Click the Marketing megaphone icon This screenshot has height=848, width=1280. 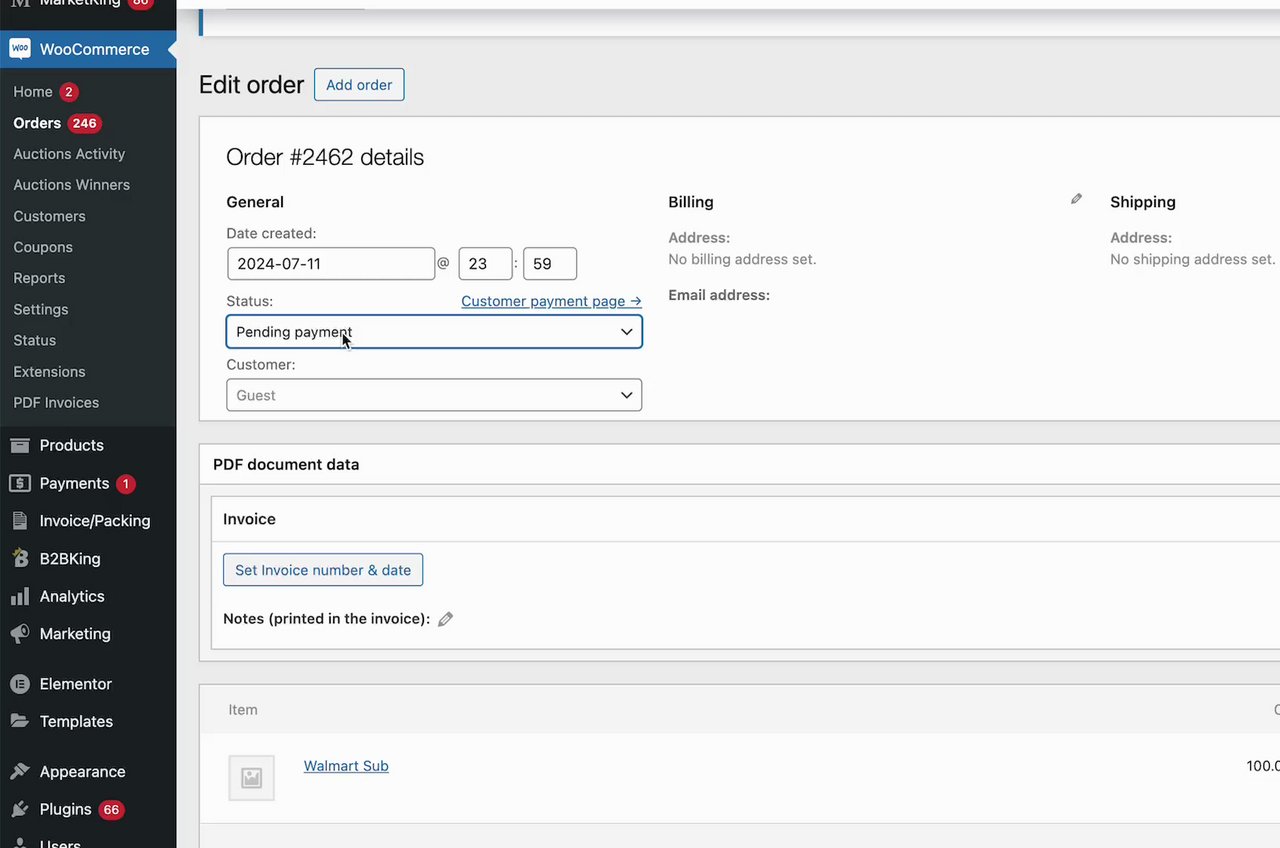tap(20, 634)
